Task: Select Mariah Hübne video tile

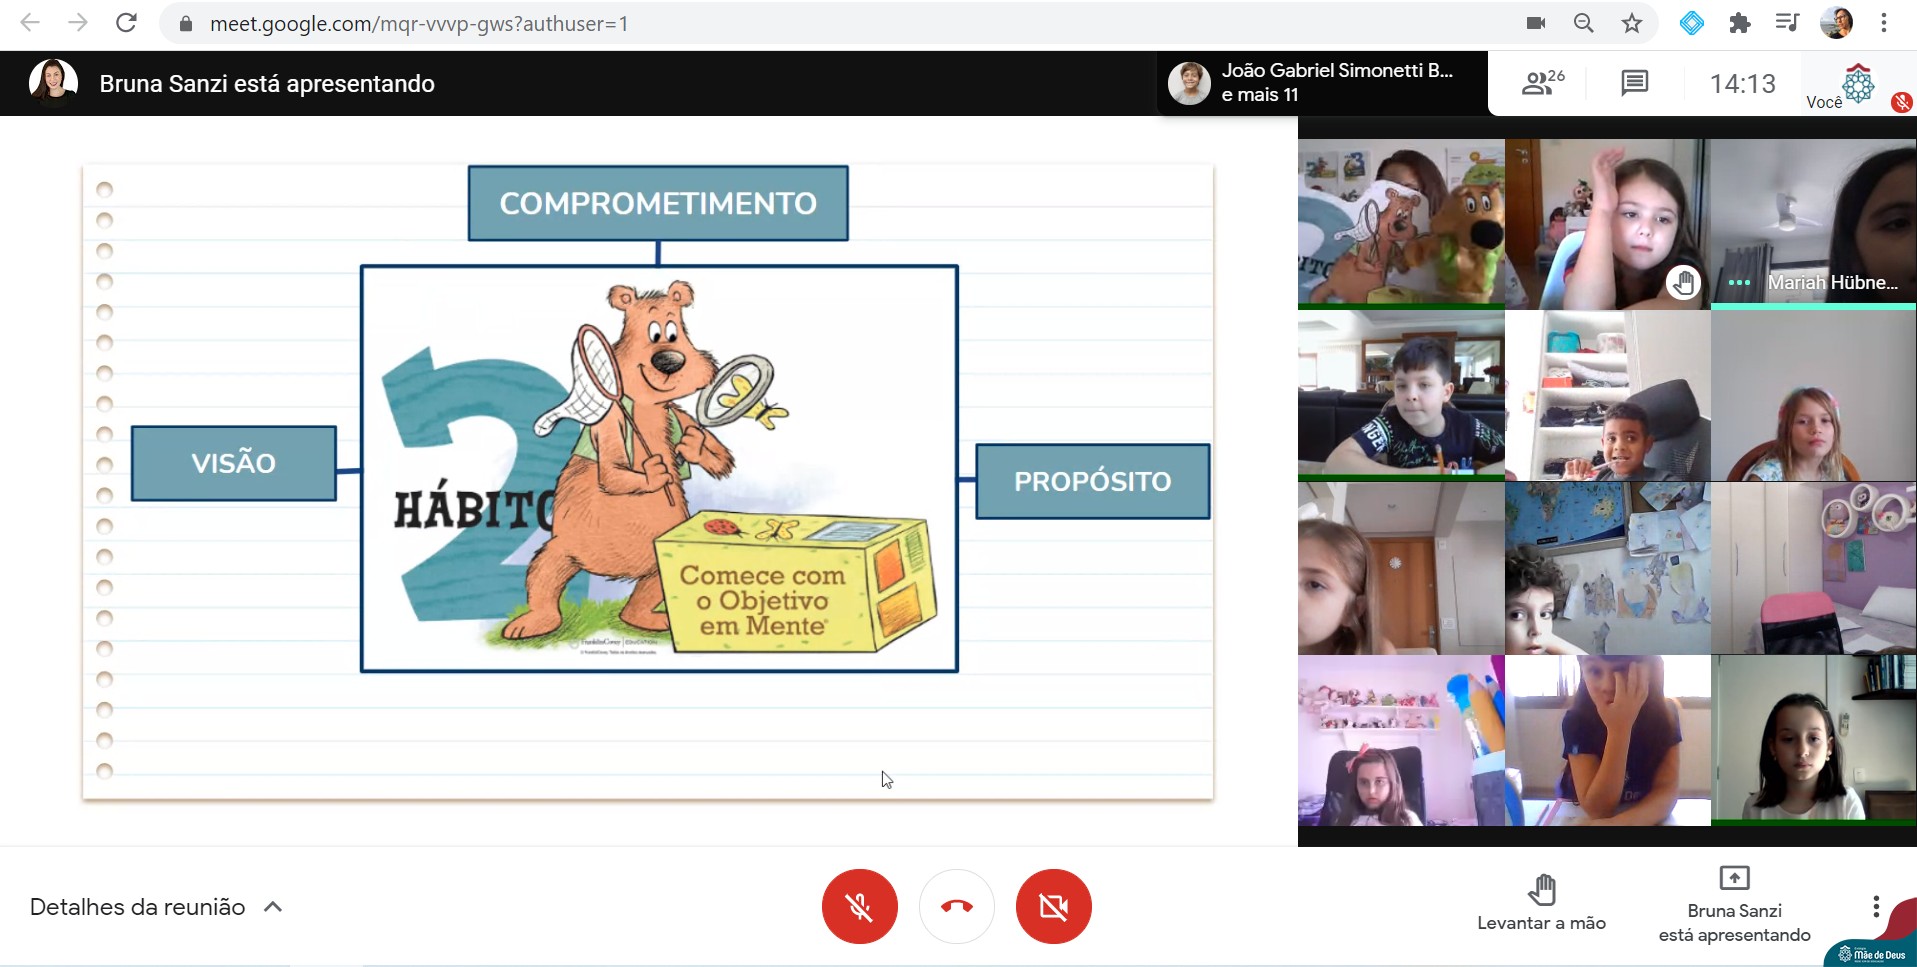Action: tap(1813, 224)
